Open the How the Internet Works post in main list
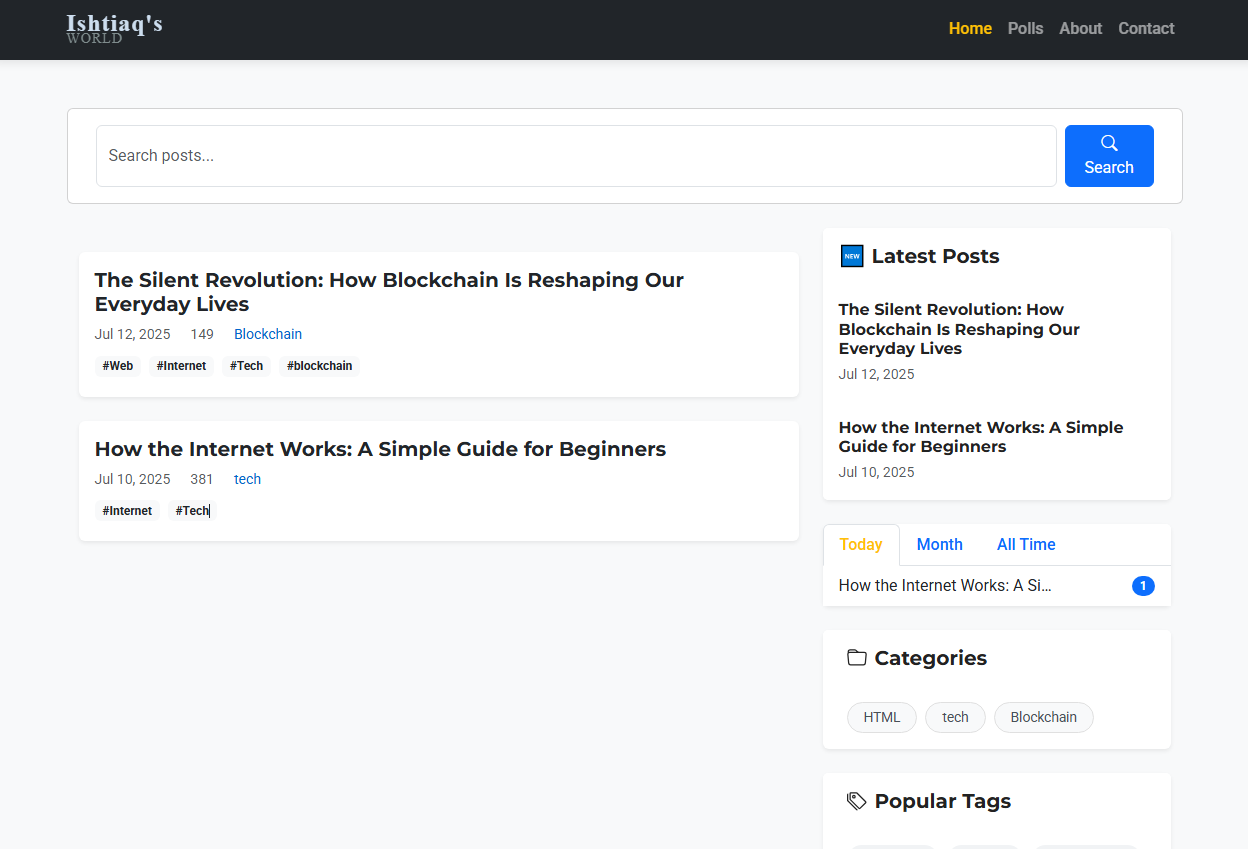The height and width of the screenshot is (849, 1248). (x=380, y=449)
